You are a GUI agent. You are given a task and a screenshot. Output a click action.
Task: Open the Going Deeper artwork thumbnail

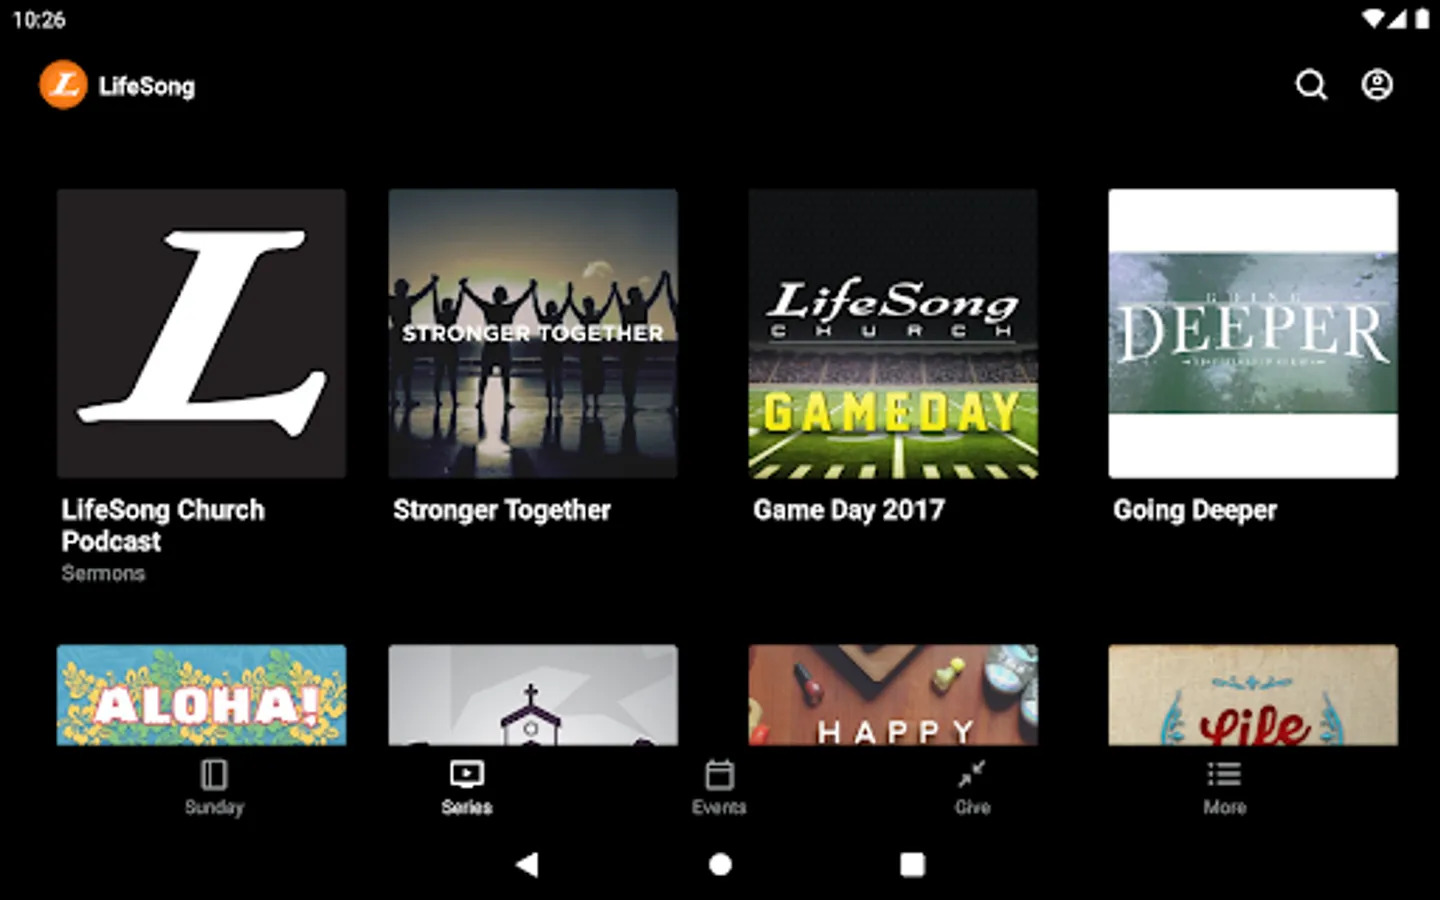tap(1253, 334)
